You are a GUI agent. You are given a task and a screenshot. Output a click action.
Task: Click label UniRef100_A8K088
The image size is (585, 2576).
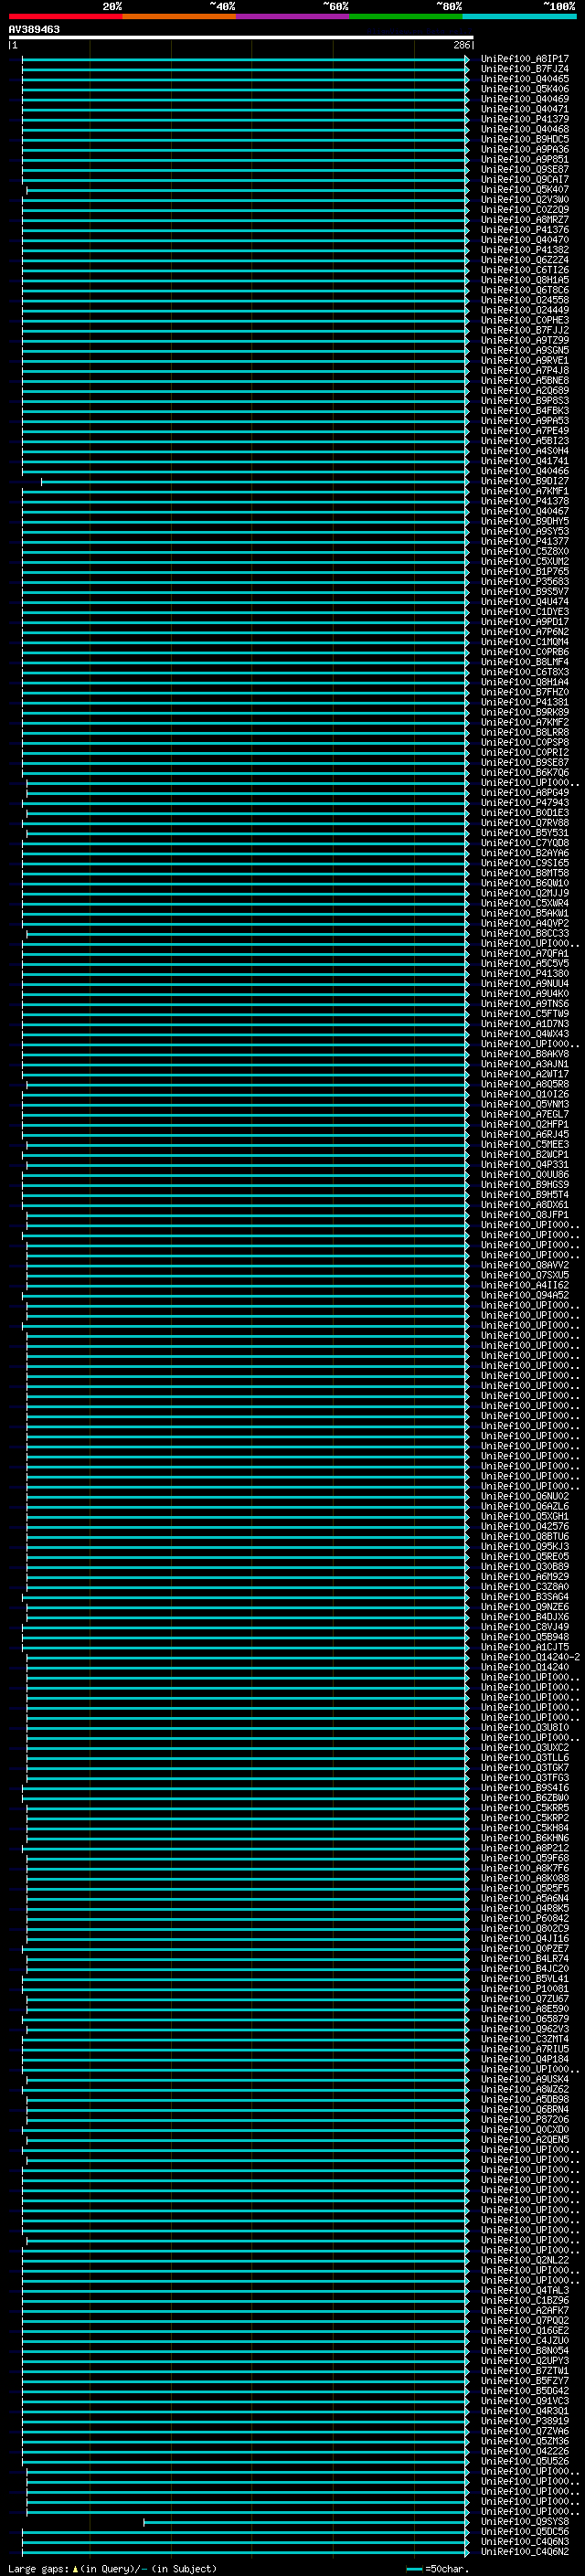click(x=524, y=1878)
